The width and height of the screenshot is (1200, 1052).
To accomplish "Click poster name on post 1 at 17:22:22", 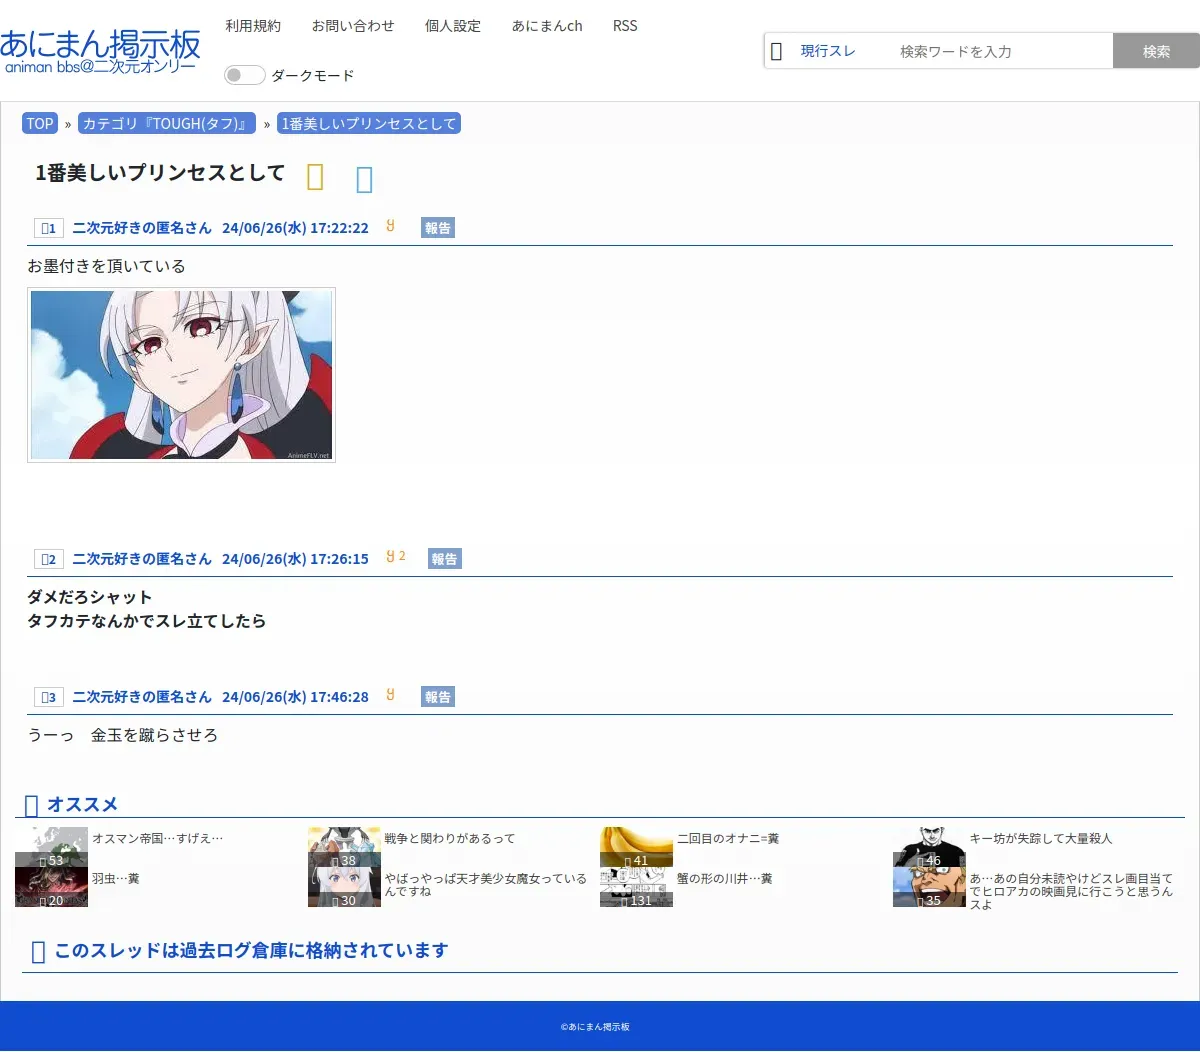I will pos(142,228).
